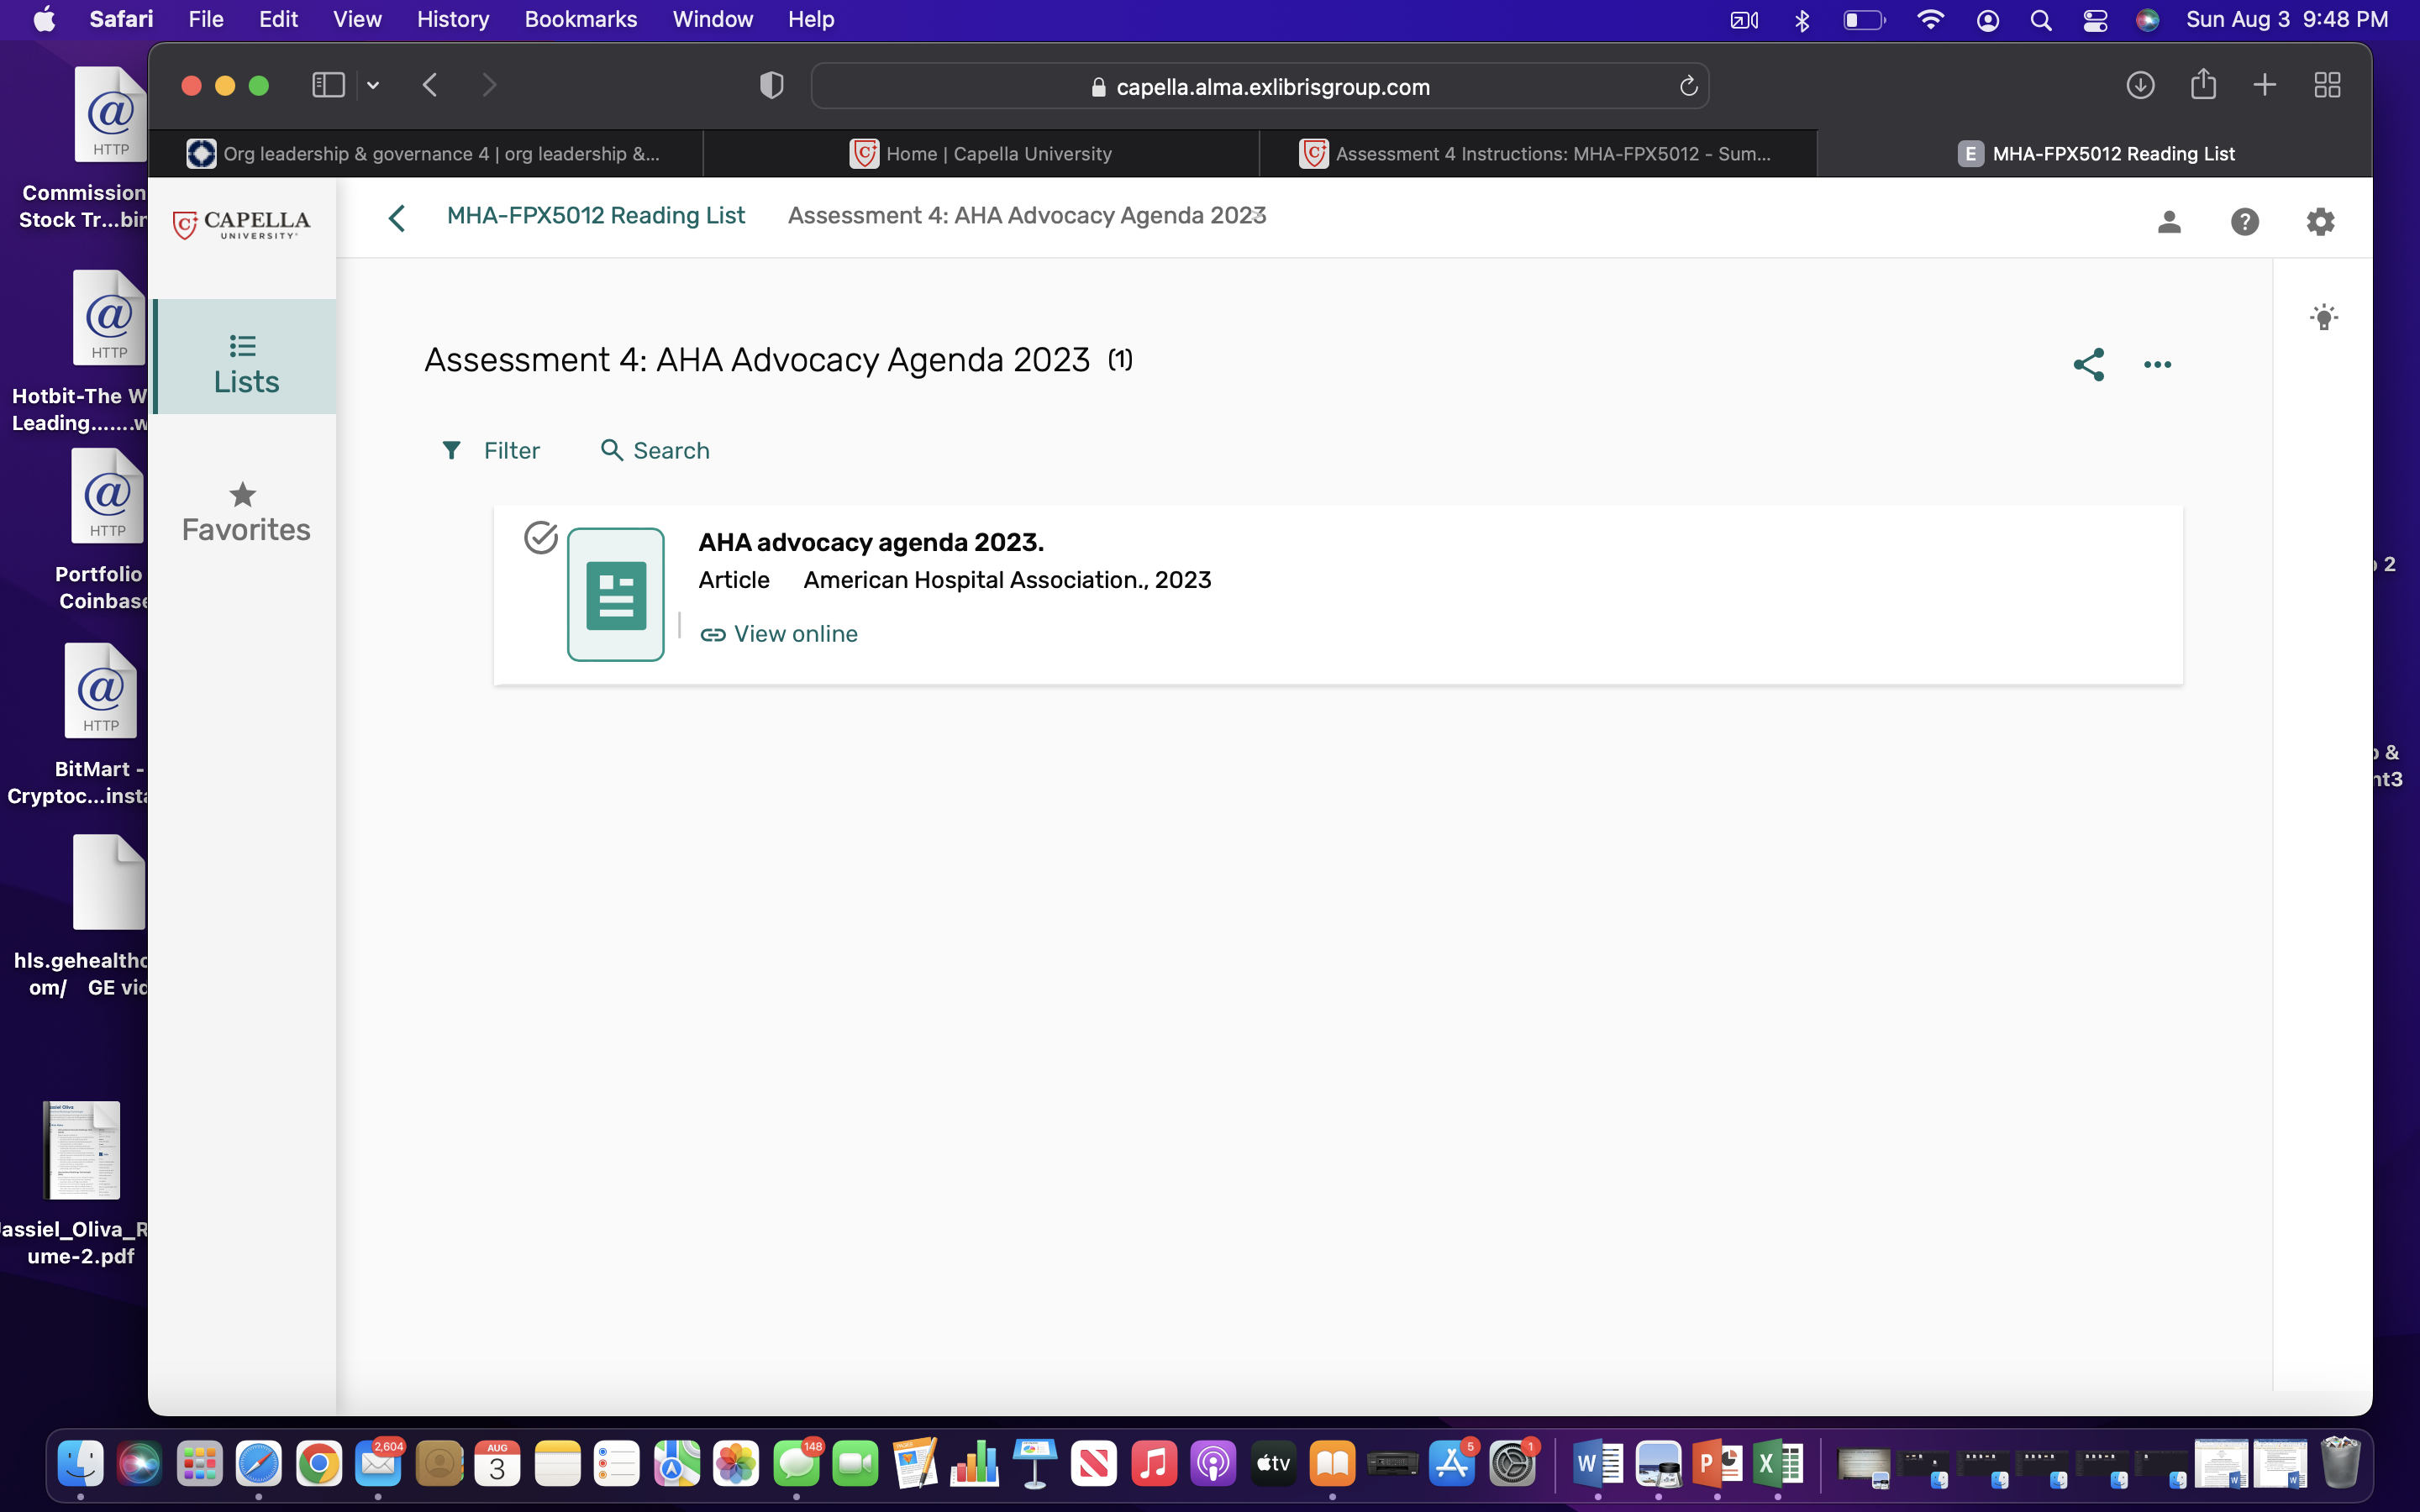
Task: Open the View menu
Action: click(x=357, y=19)
